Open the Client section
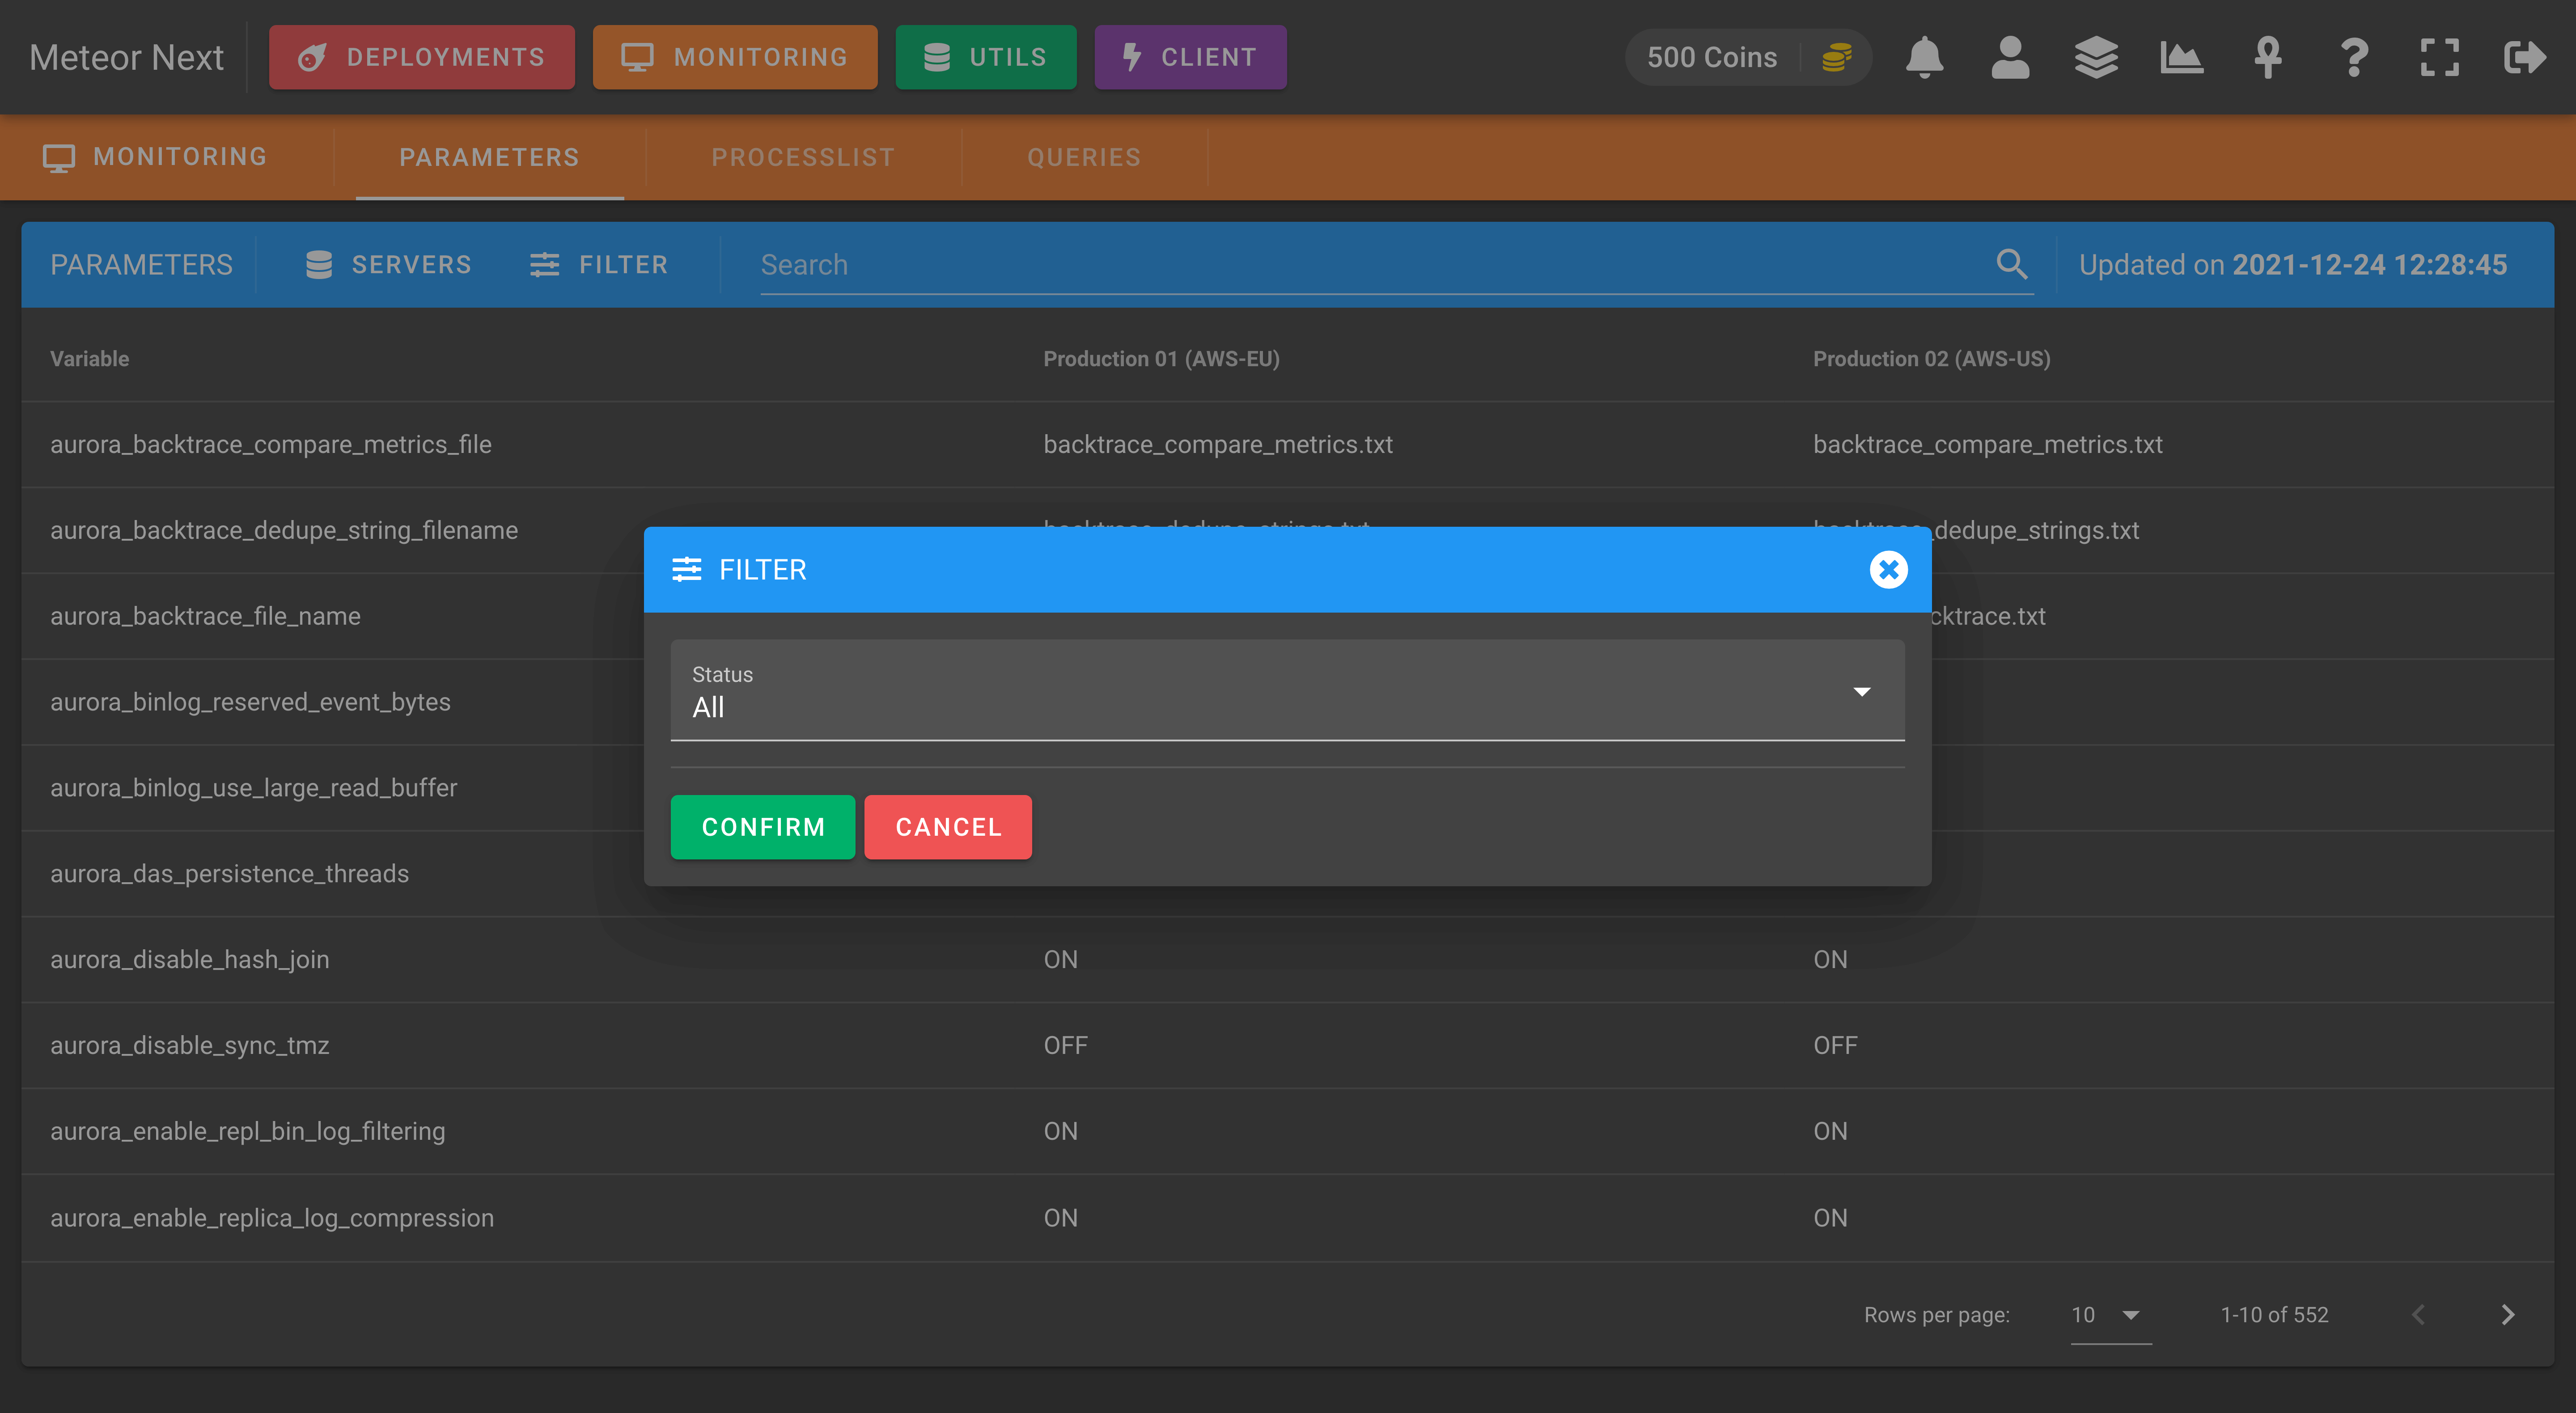Viewport: 2576px width, 1413px height. (1190, 57)
